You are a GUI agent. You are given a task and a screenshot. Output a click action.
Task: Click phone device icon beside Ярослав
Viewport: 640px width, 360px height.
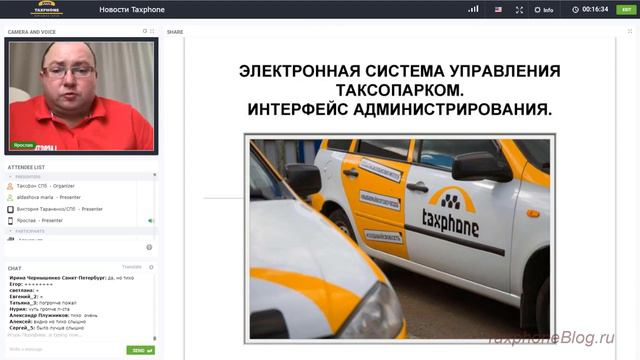click(10, 221)
